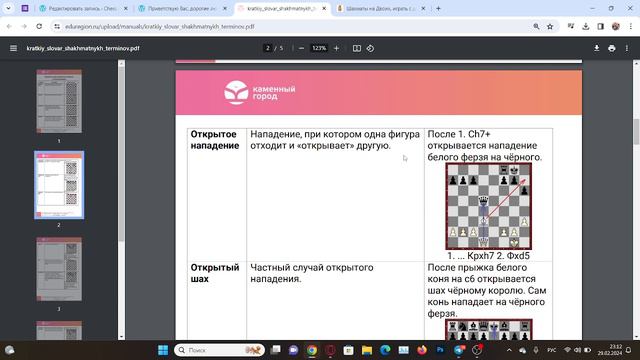
Task: Open Chrome from the taskbar
Action: pyautogui.click(x=312, y=350)
